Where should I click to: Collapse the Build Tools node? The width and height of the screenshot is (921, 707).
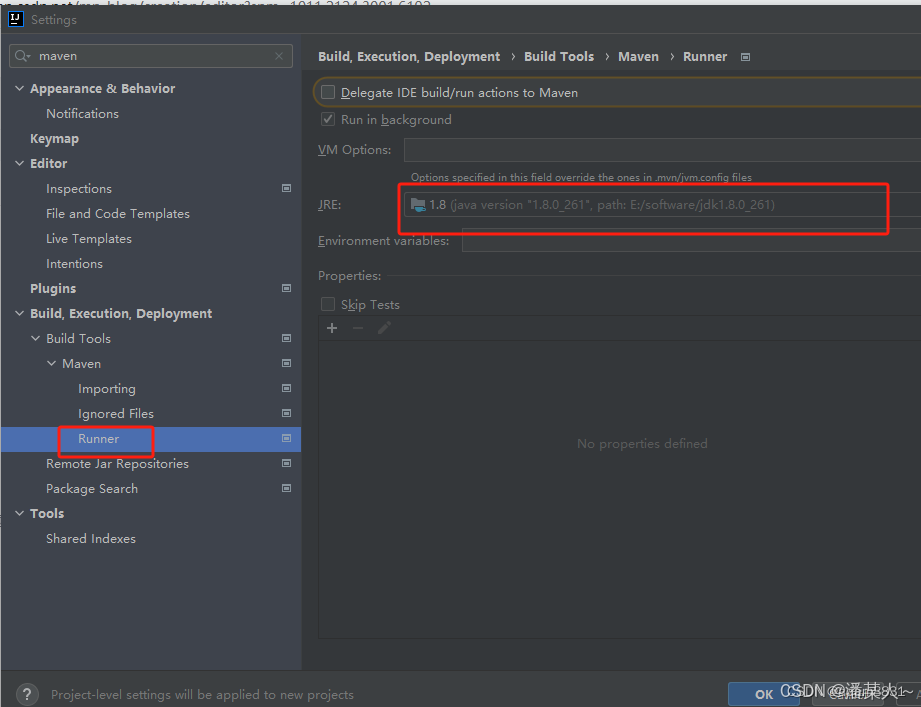coord(36,338)
